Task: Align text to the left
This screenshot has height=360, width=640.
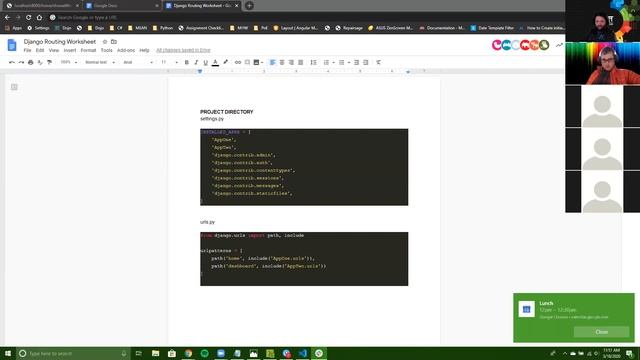Action: (x=272, y=62)
